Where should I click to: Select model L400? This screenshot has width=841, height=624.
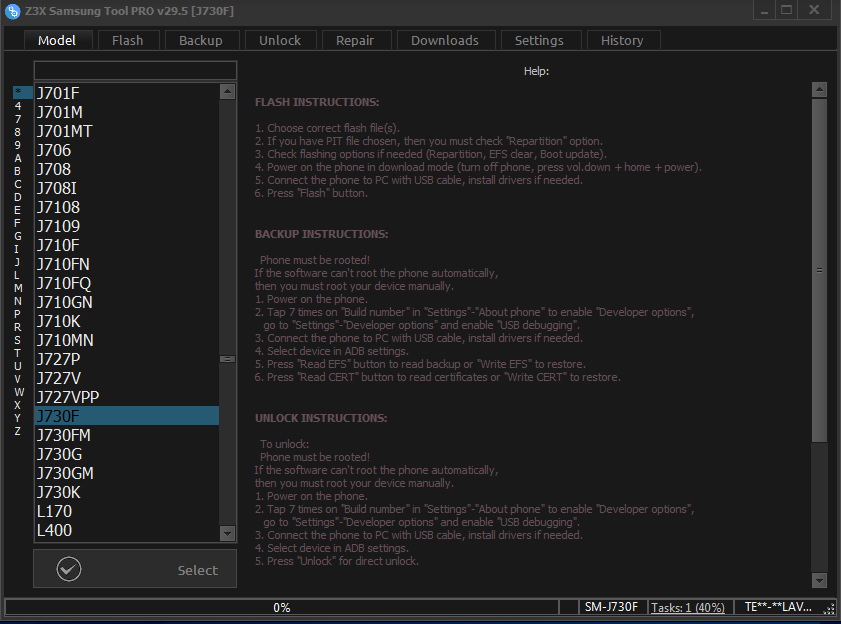tap(127, 530)
